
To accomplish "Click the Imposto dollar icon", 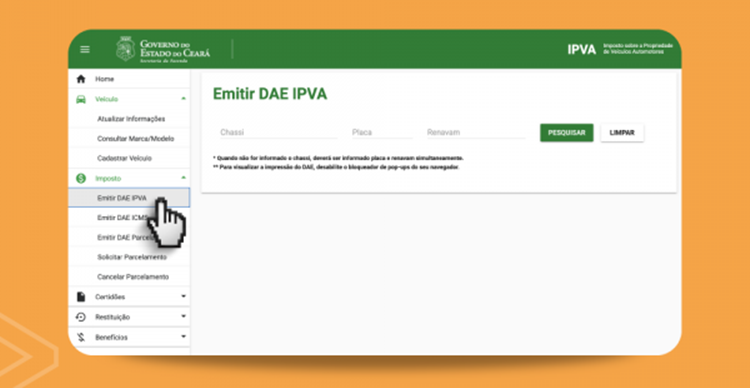I will [81, 178].
